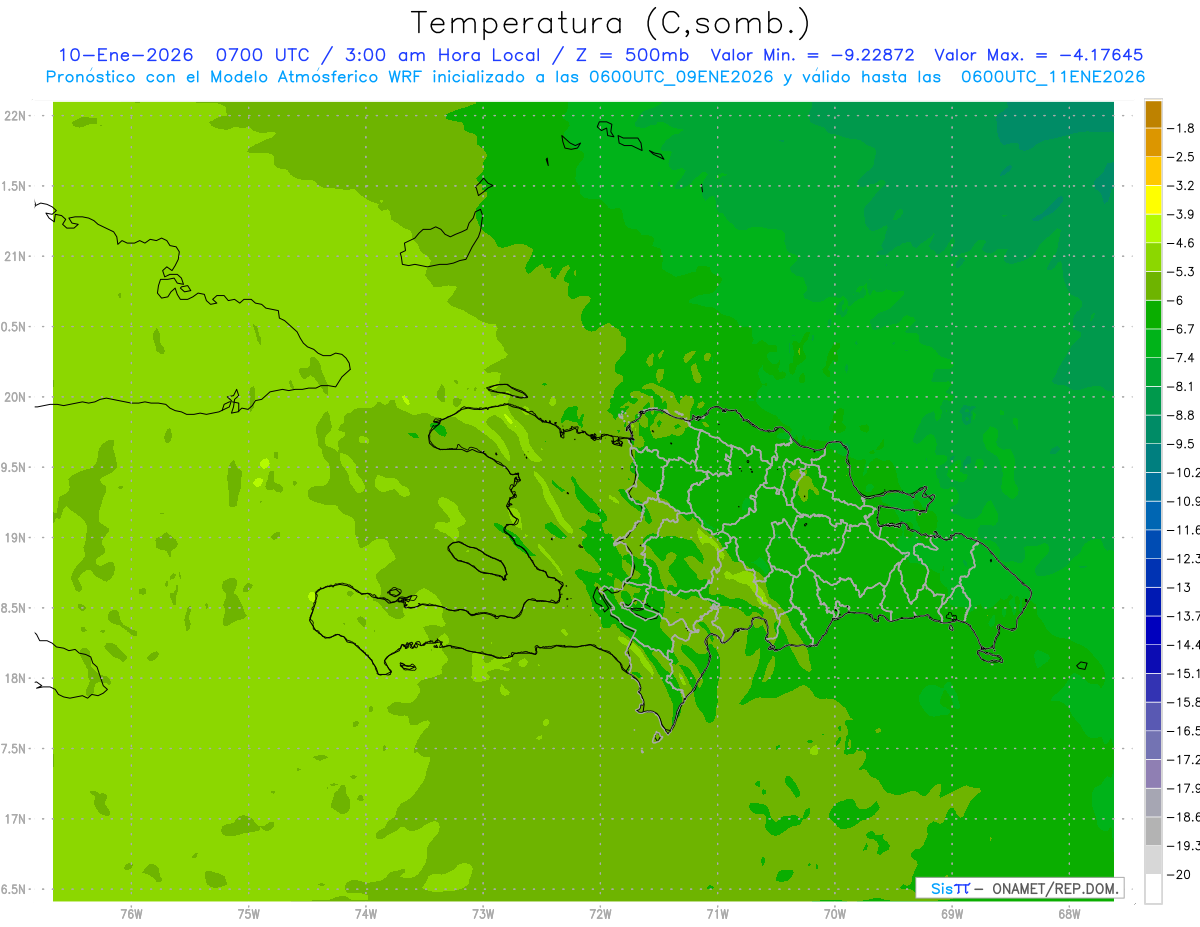Screen dimensions: 1200x927
Task: Click the -2.5 colorbar value
Action: 1182,157
